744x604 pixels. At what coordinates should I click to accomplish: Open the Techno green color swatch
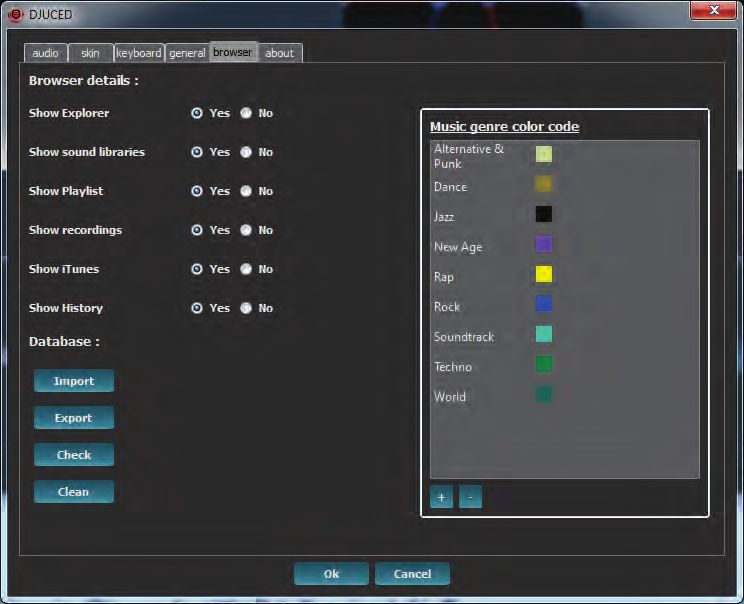click(544, 364)
